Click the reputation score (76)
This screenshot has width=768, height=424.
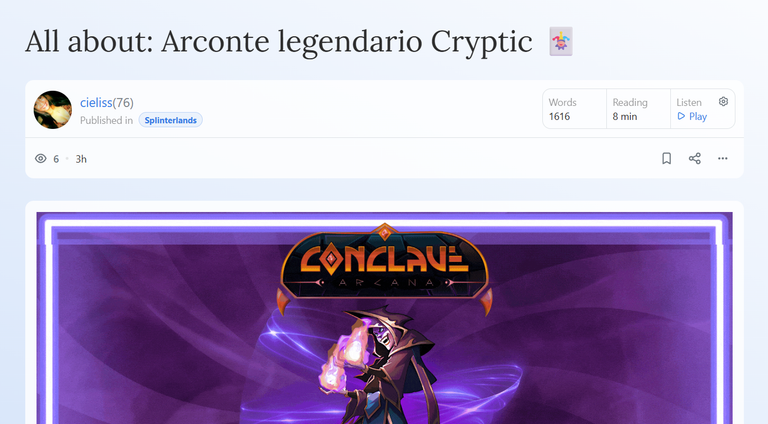(x=123, y=102)
